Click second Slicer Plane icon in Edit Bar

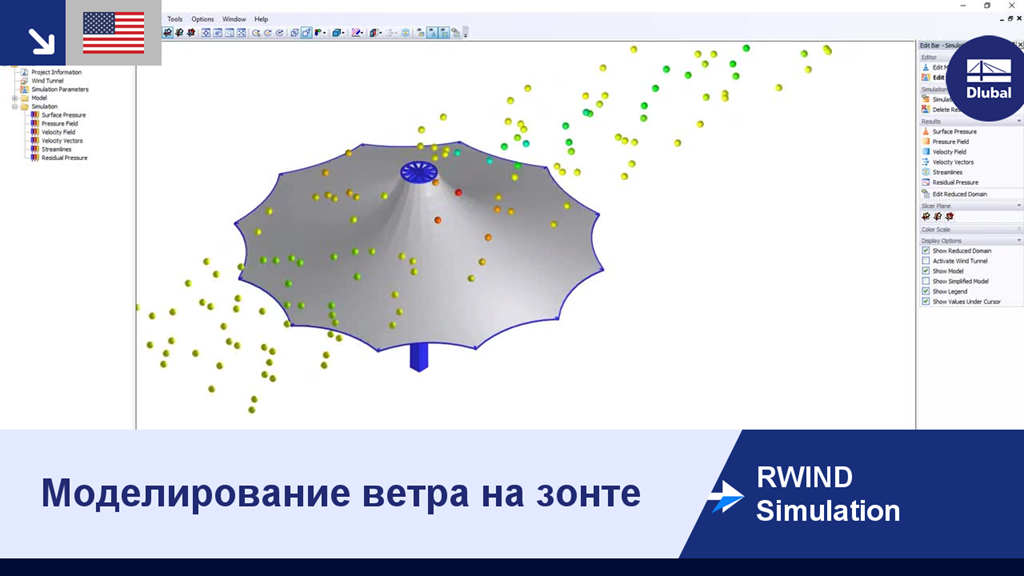click(x=938, y=216)
